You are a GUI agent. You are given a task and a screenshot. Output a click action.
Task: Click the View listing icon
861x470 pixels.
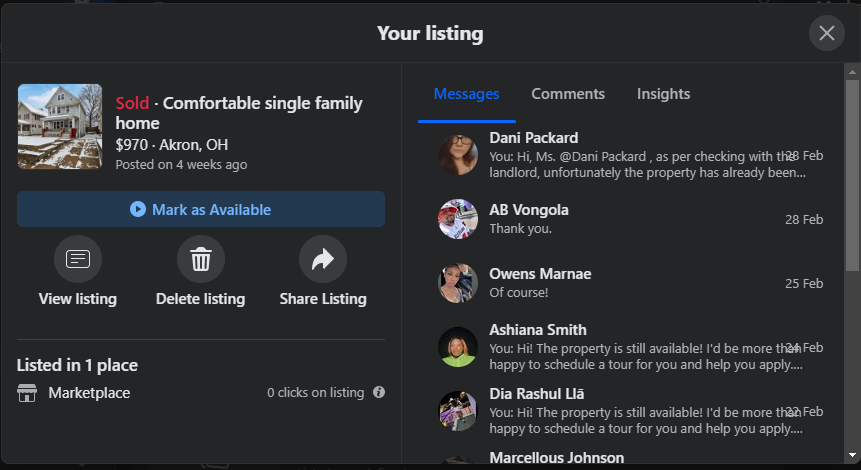pos(78,260)
